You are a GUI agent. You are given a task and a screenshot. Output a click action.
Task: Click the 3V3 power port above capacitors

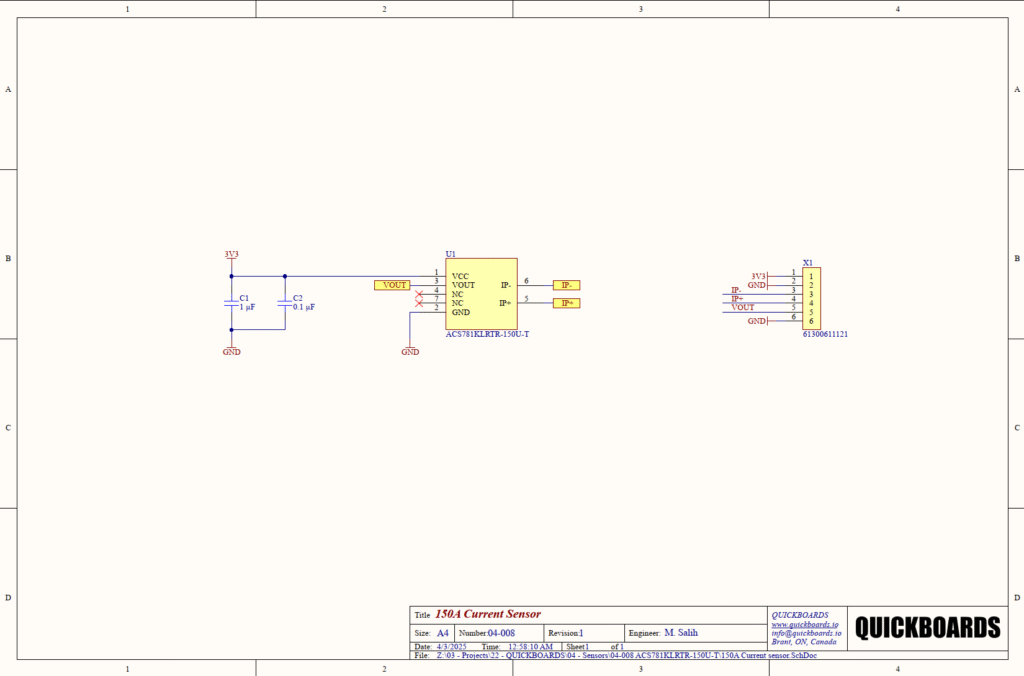(x=231, y=254)
